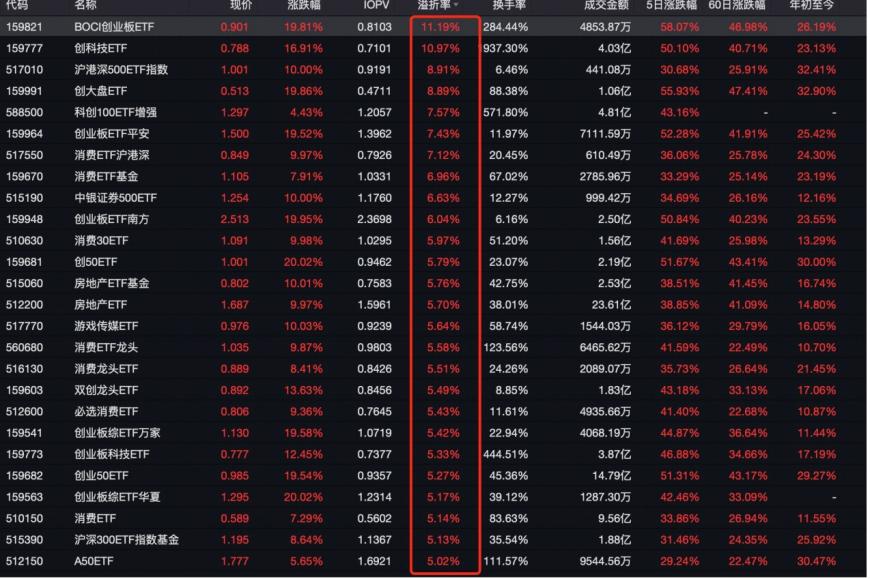This screenshot has height=579, width=870.
Task: Sort by the 5日涨跌幅 column header
Action: pos(671,5)
